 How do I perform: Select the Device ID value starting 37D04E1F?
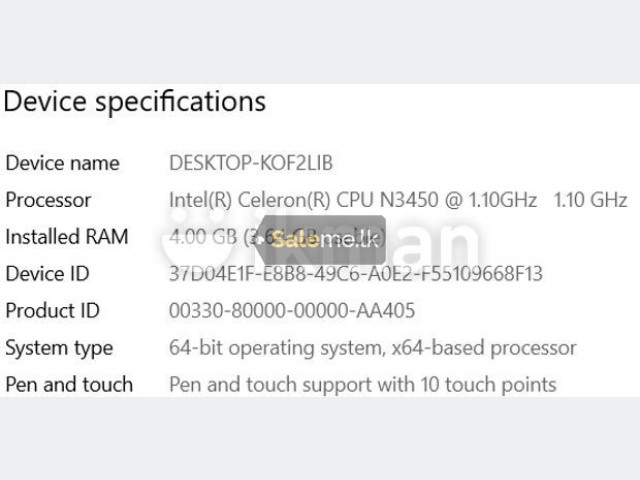(356, 273)
